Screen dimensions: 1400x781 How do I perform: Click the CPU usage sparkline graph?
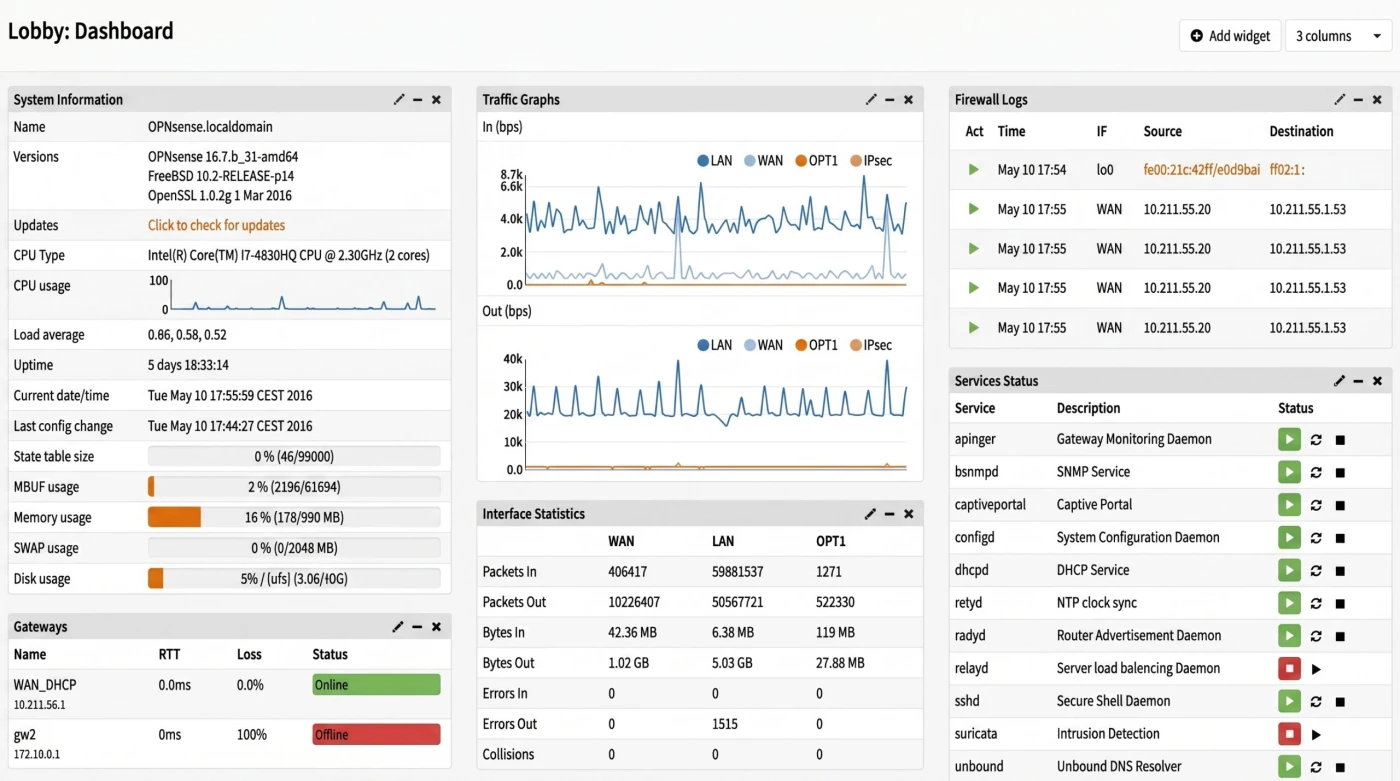303,295
